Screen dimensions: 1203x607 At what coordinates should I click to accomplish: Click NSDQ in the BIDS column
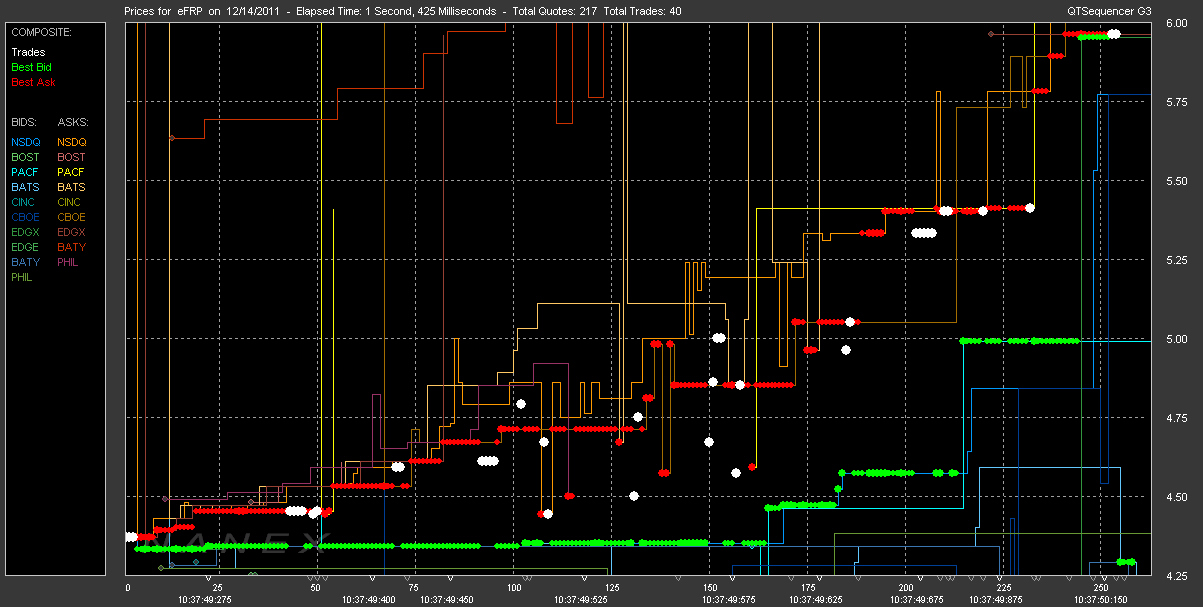pyautogui.click(x=25, y=142)
